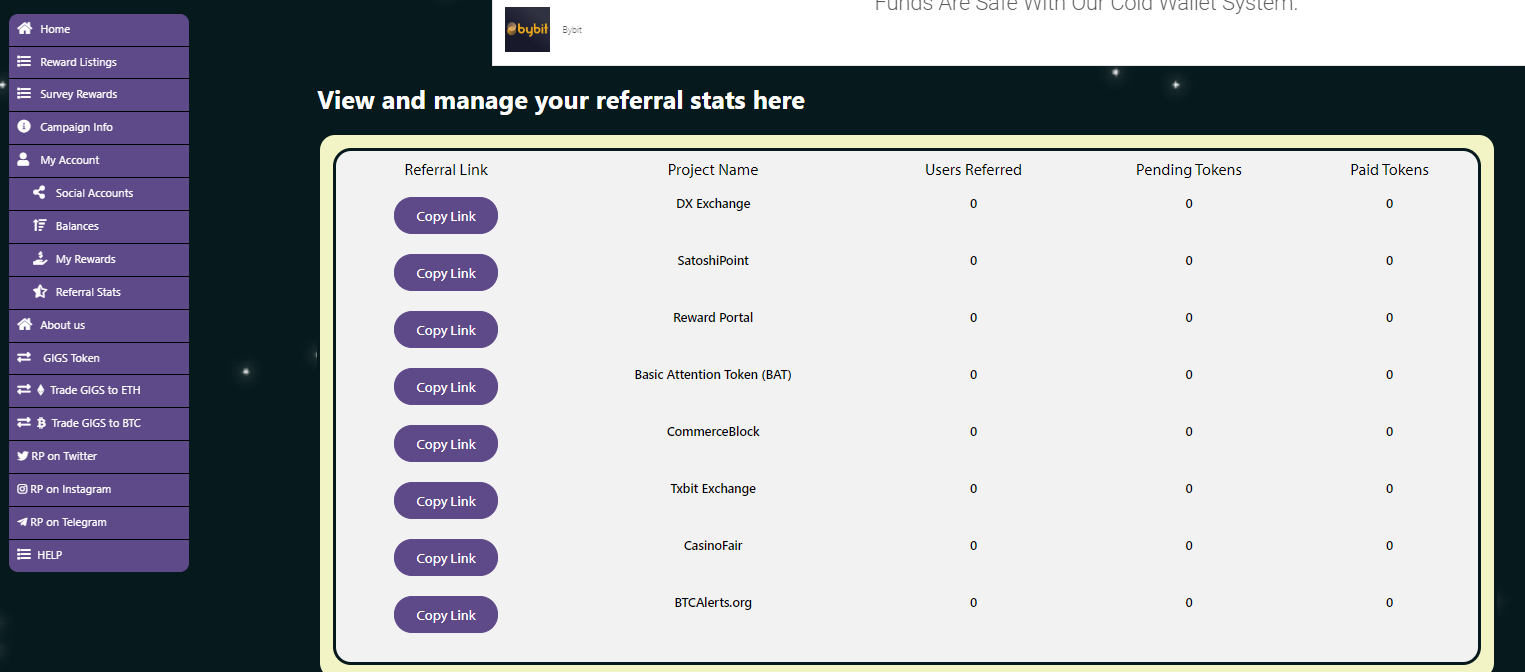
Task: Click the Campaign Info info icon
Action: 24,127
